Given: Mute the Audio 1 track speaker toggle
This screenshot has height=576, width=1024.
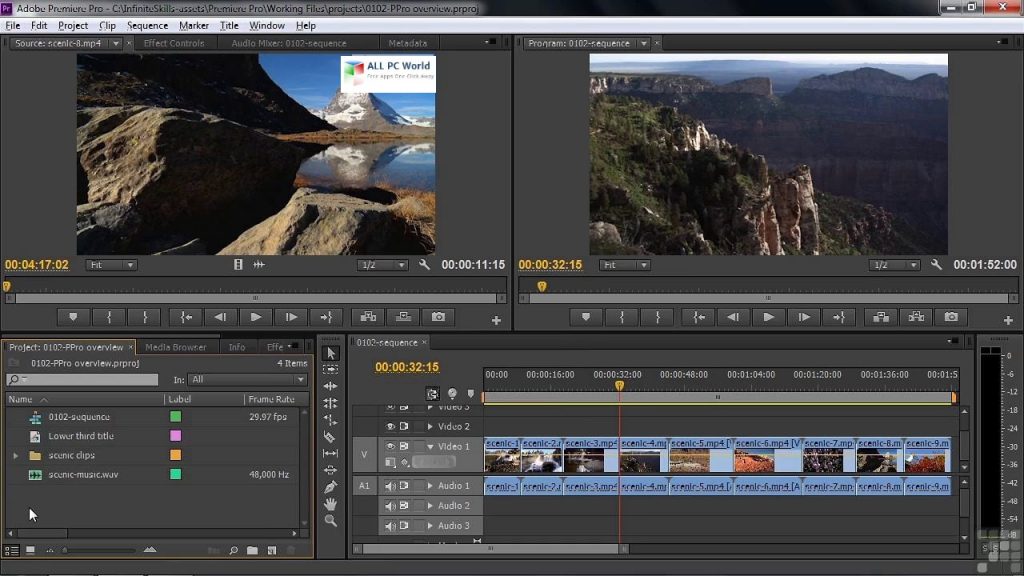Looking at the screenshot, I should pyautogui.click(x=391, y=486).
